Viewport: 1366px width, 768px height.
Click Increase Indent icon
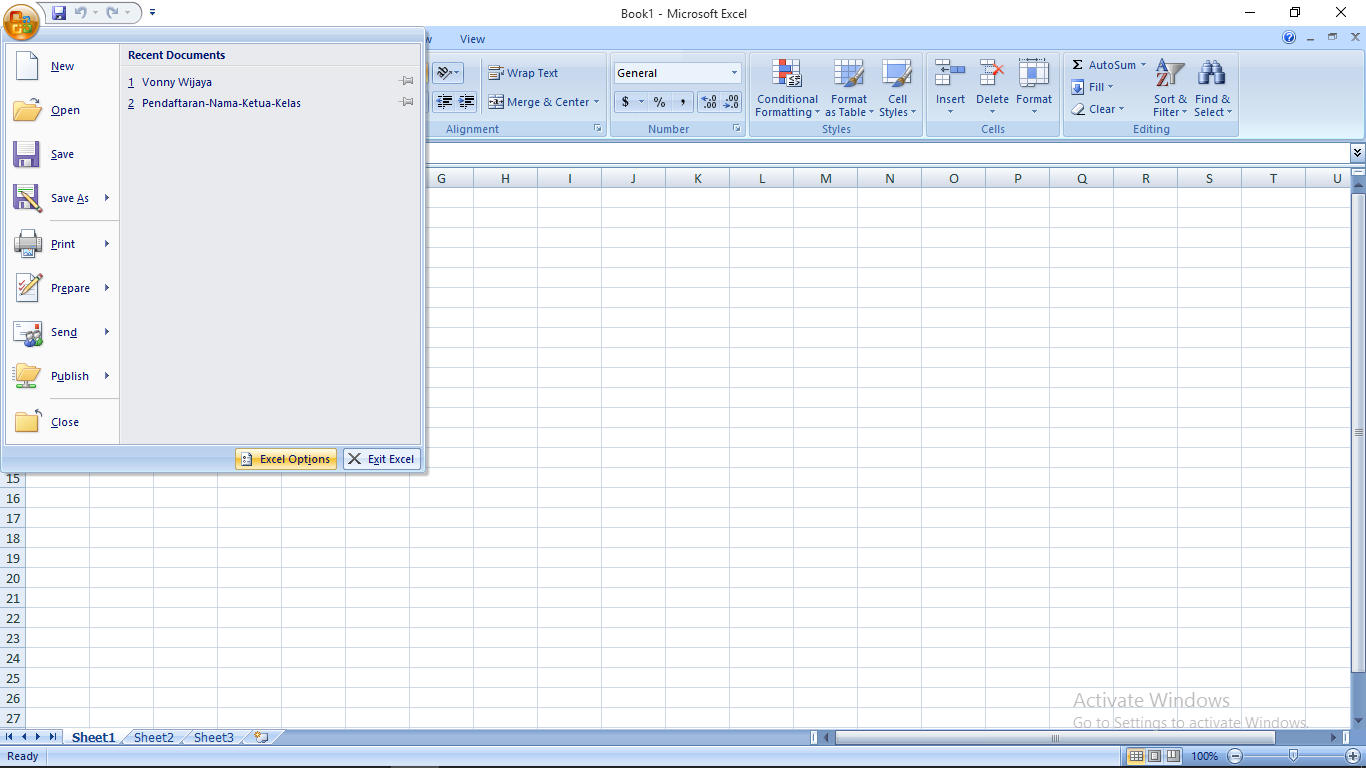466,102
